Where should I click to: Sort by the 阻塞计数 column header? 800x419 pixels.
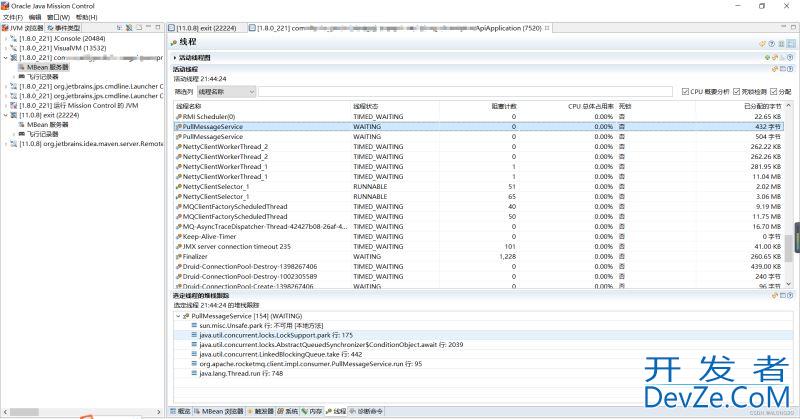pos(479,106)
